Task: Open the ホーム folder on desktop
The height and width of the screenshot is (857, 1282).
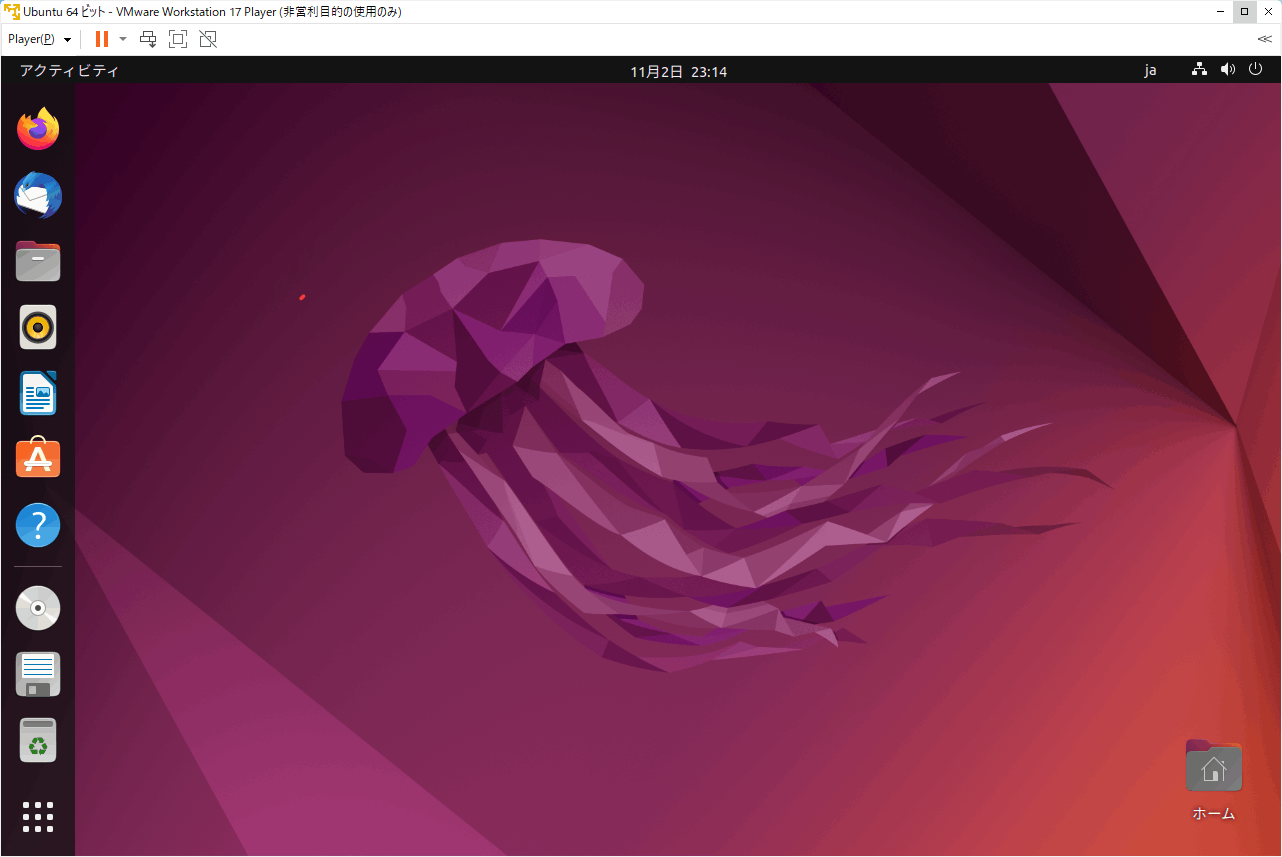Action: [1213, 780]
